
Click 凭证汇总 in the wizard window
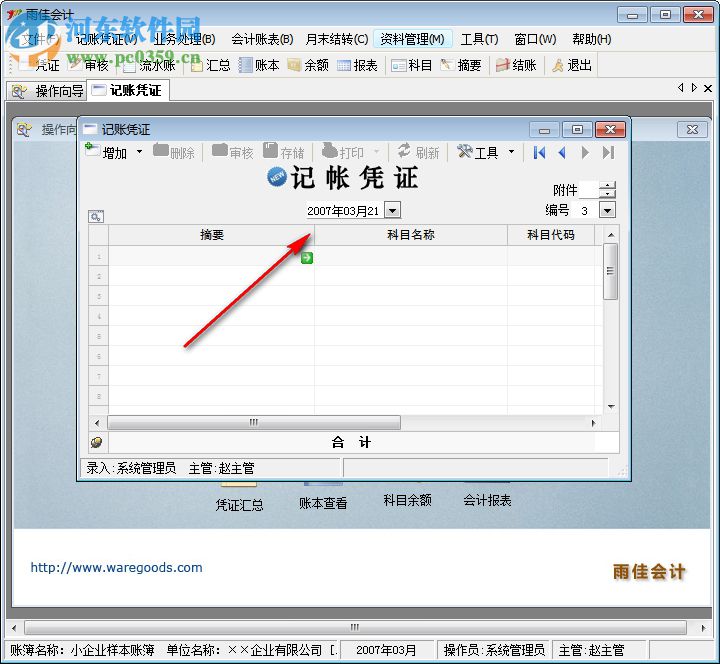tap(239, 505)
